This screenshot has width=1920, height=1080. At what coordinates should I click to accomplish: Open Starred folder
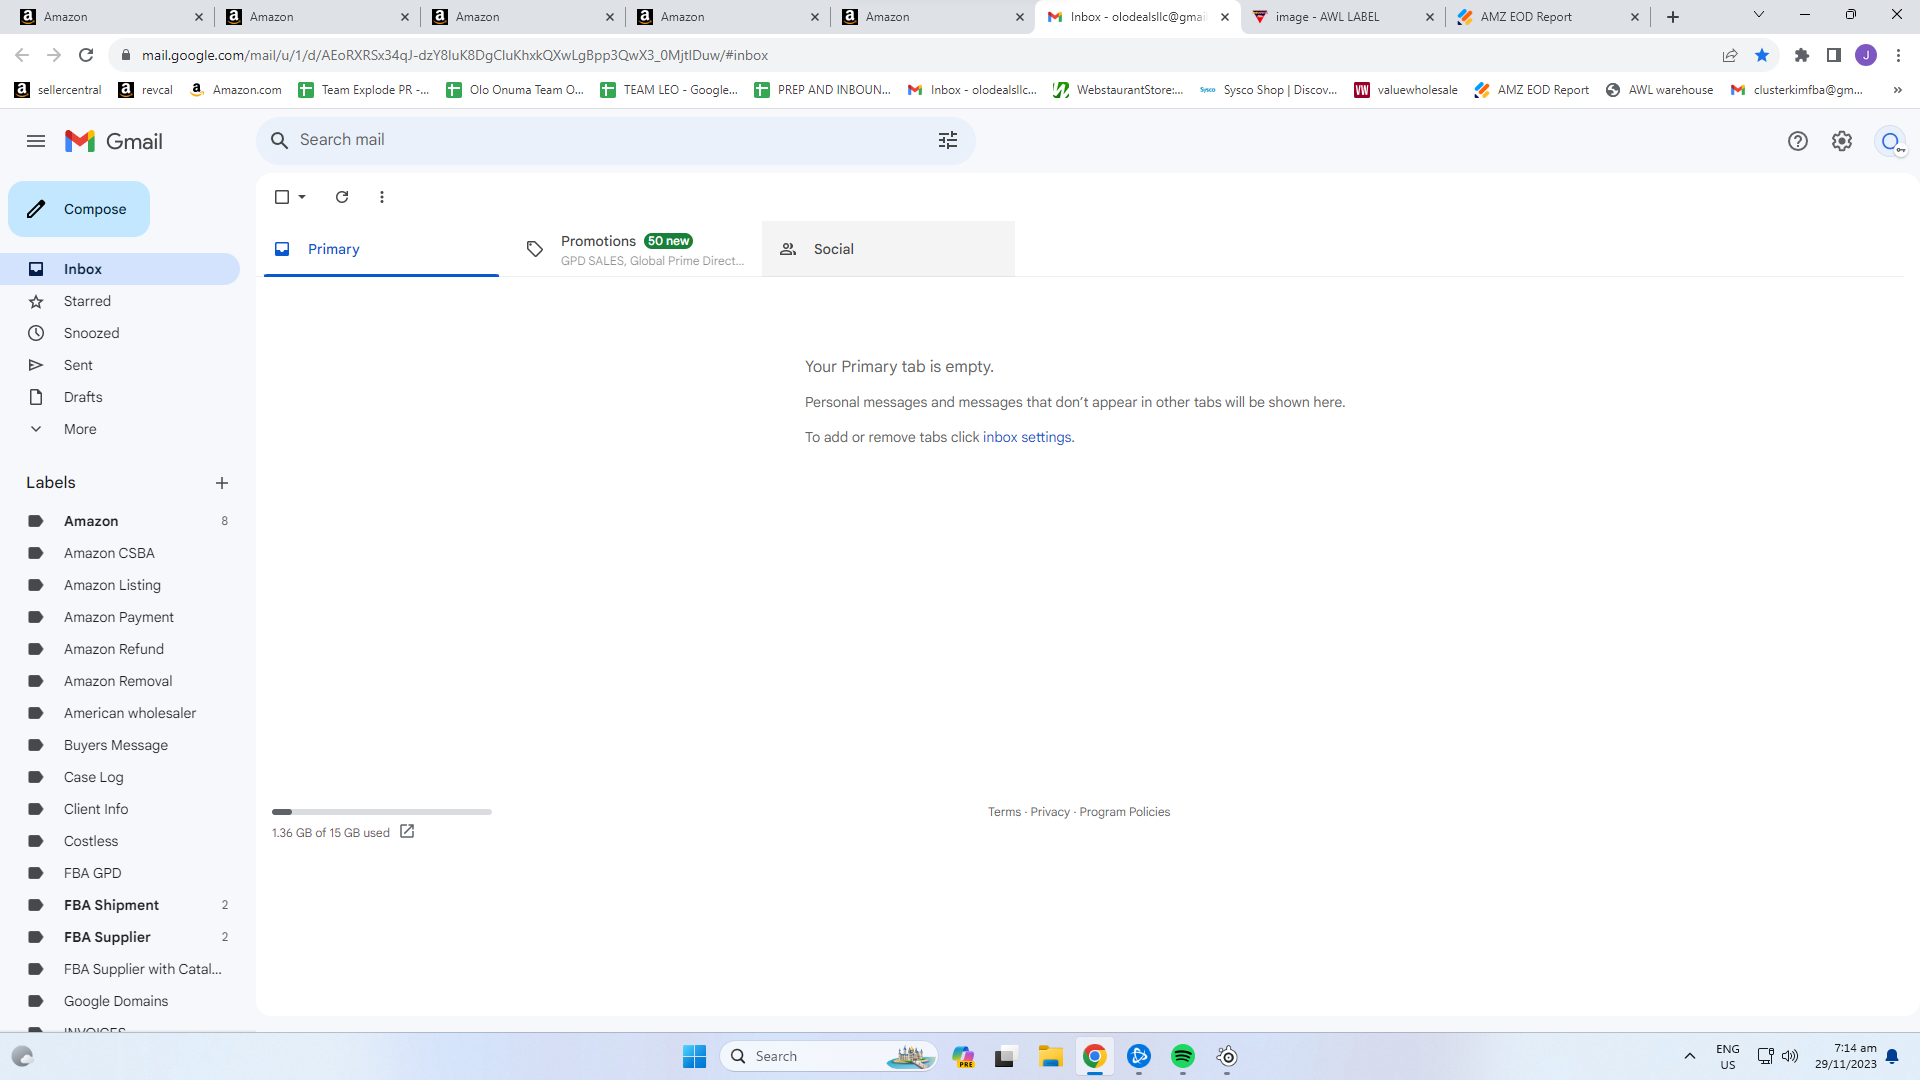coord(120,301)
